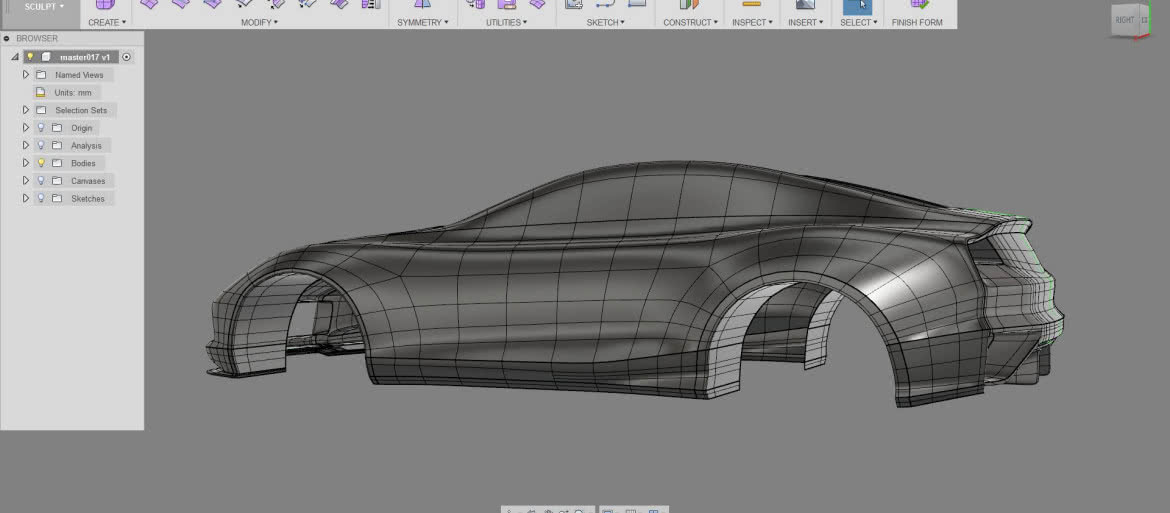Click the RIGHT face of the ViewCube

pyautogui.click(x=1124, y=20)
